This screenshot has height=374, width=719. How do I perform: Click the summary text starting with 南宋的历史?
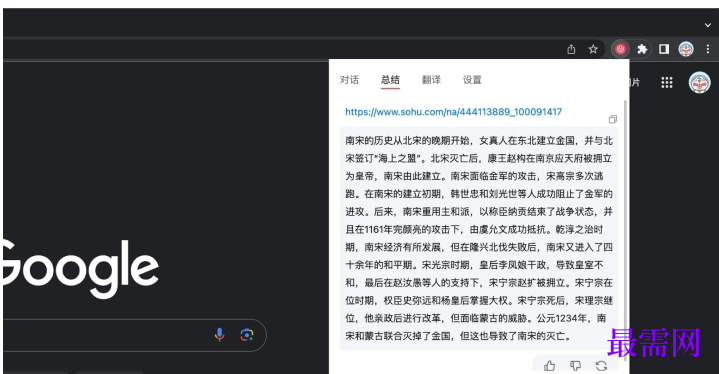click(479, 238)
